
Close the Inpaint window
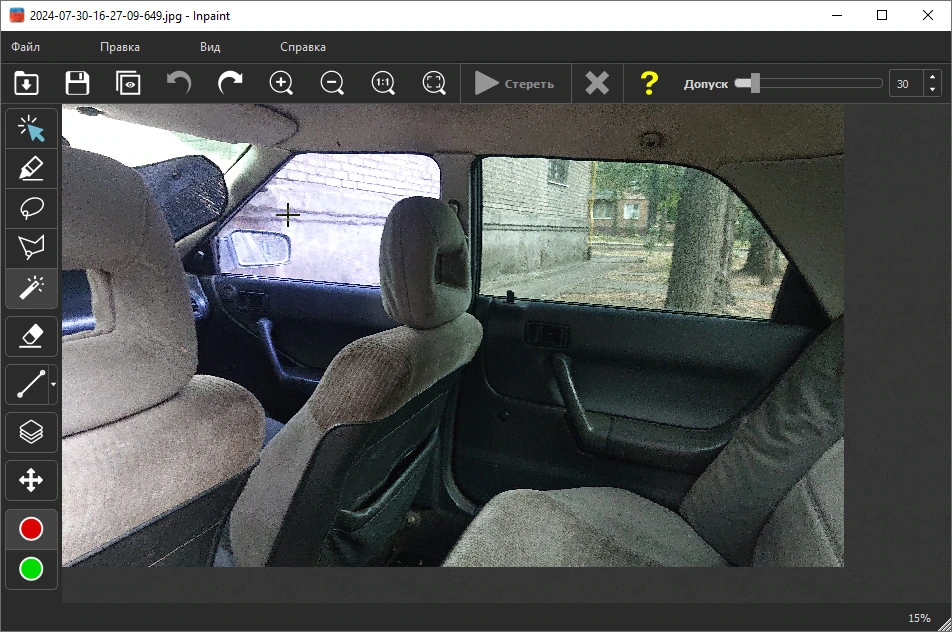coord(928,15)
